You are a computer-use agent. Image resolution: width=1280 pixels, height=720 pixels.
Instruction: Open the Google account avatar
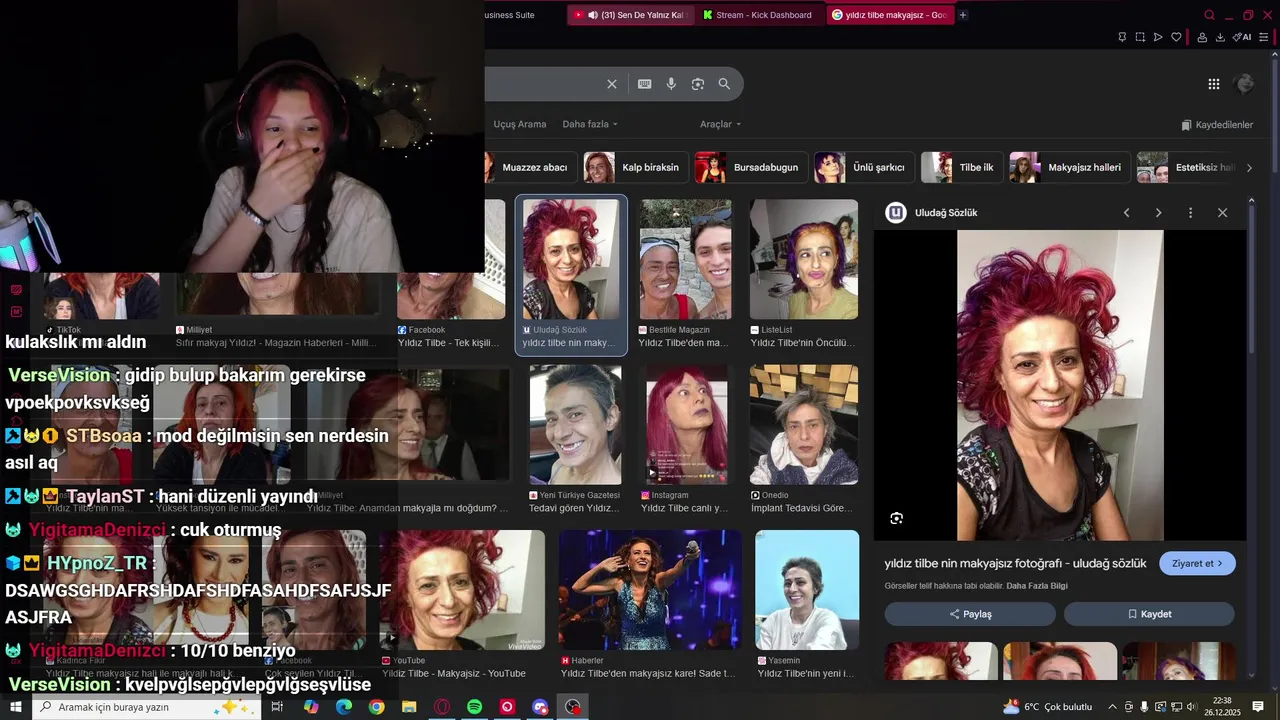[x=1245, y=84]
